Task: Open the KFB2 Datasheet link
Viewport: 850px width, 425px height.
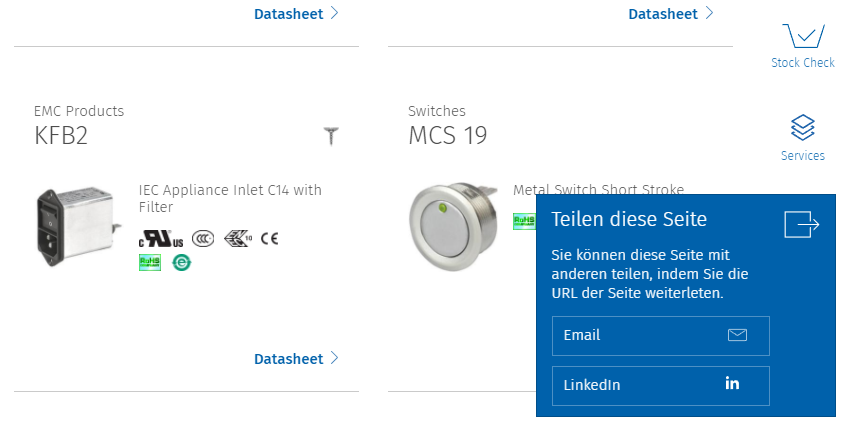Action: [x=288, y=359]
